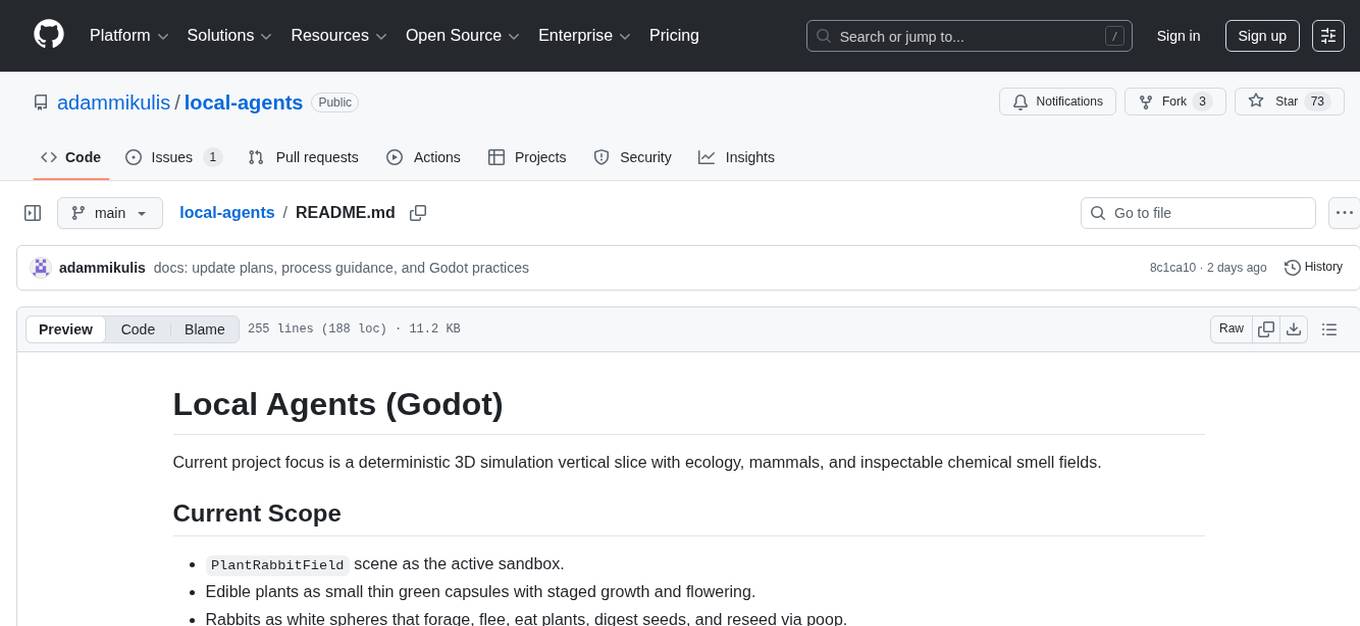Open the main branch dropdown
This screenshot has height=626, width=1360.
point(109,213)
